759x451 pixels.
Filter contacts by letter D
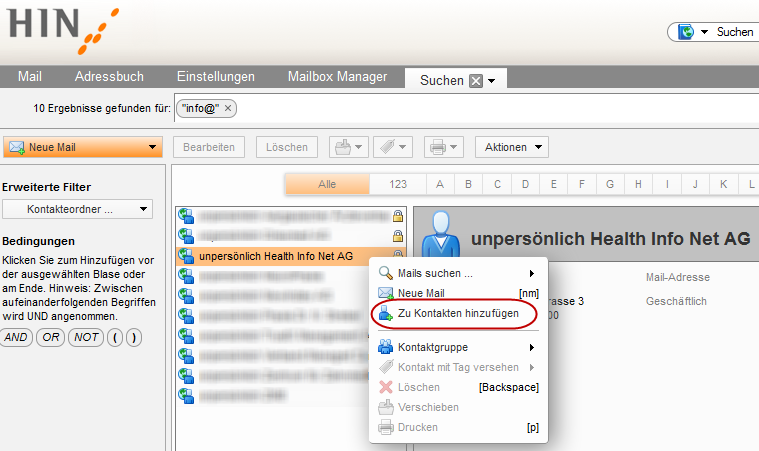click(525, 184)
